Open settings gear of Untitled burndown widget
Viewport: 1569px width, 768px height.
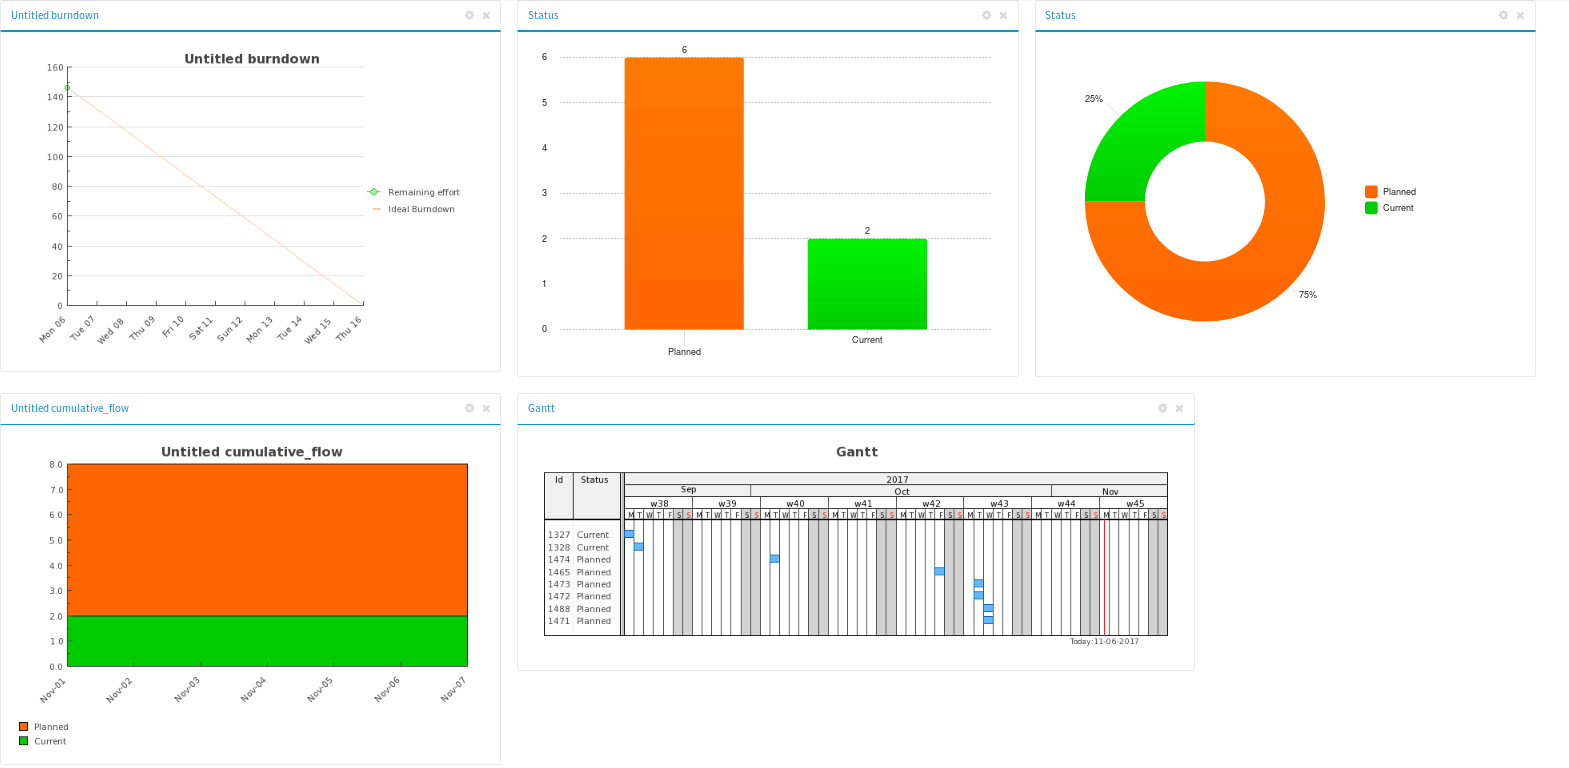pos(469,15)
